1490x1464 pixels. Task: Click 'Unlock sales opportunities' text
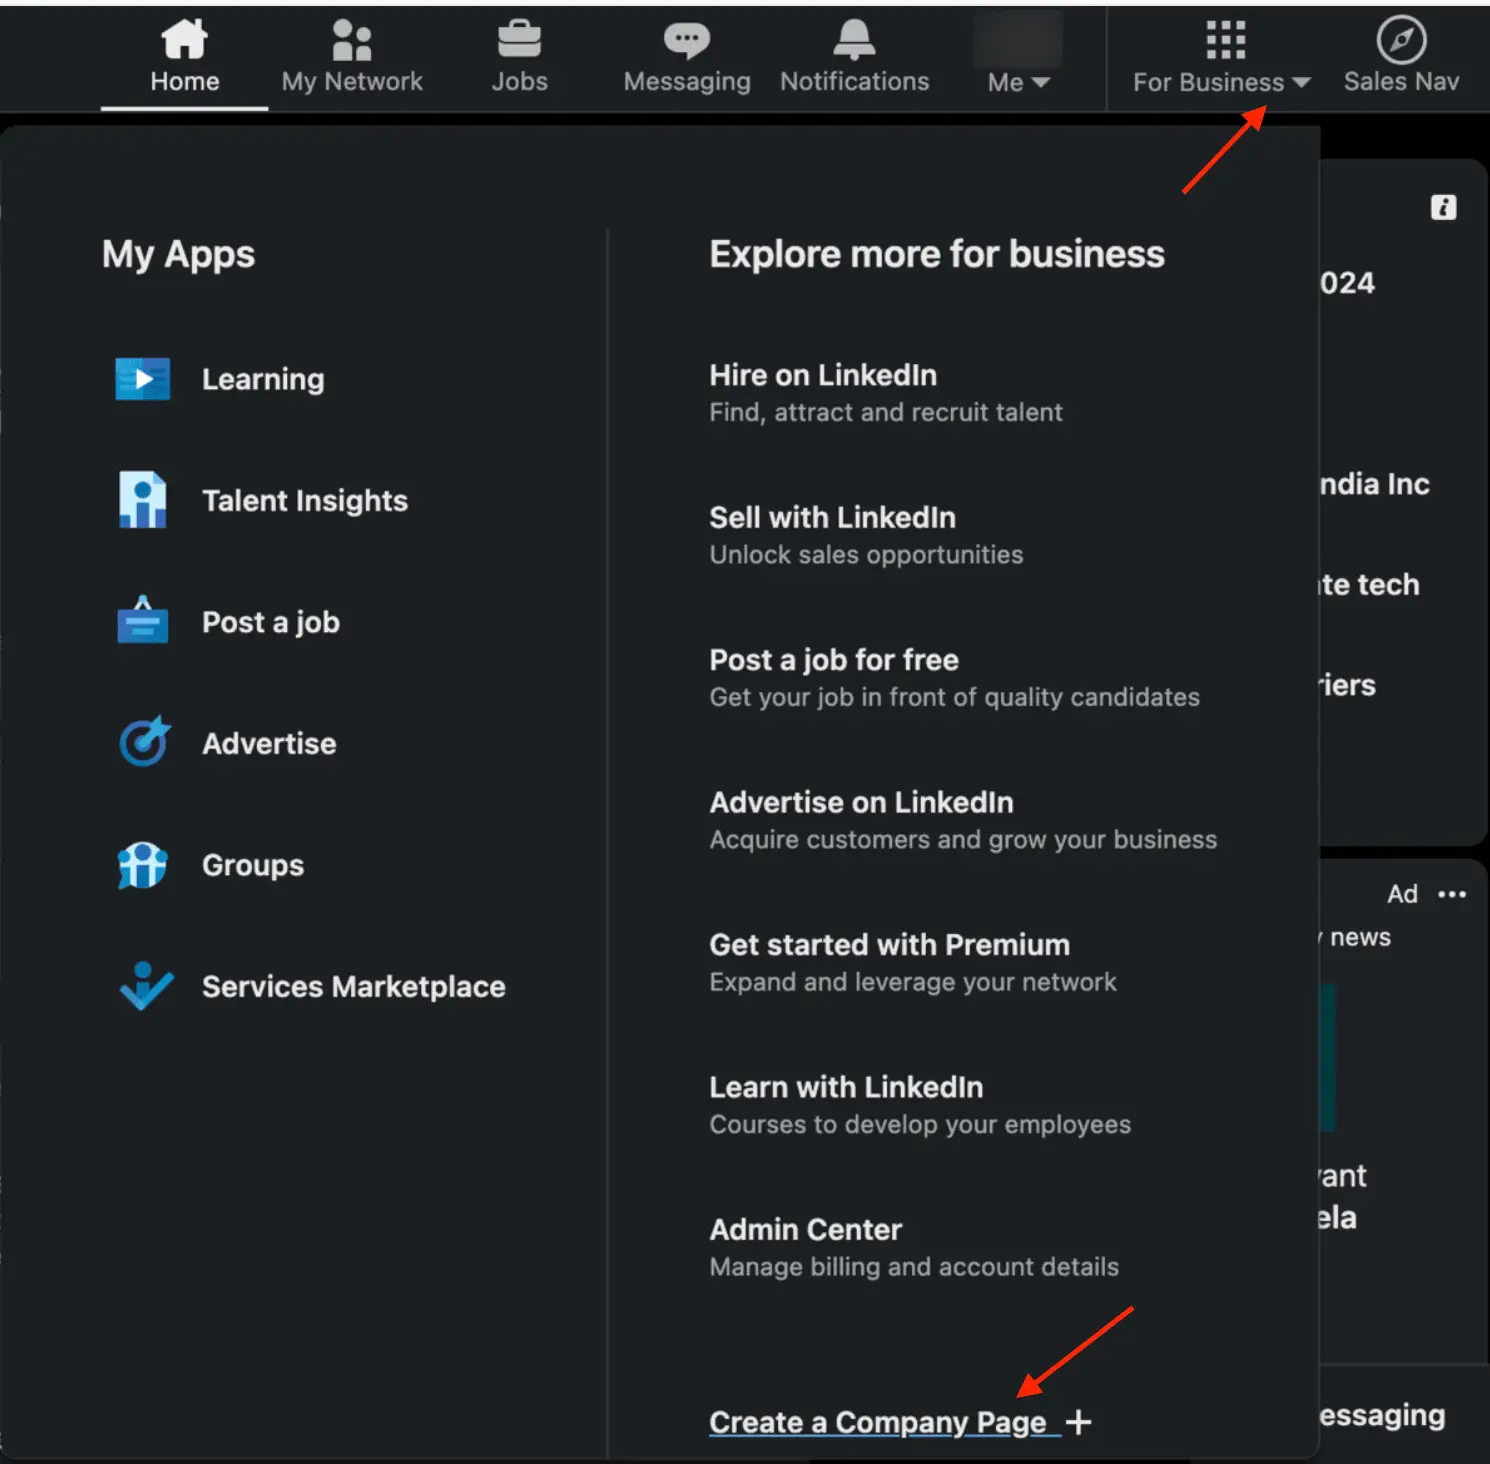(x=866, y=555)
